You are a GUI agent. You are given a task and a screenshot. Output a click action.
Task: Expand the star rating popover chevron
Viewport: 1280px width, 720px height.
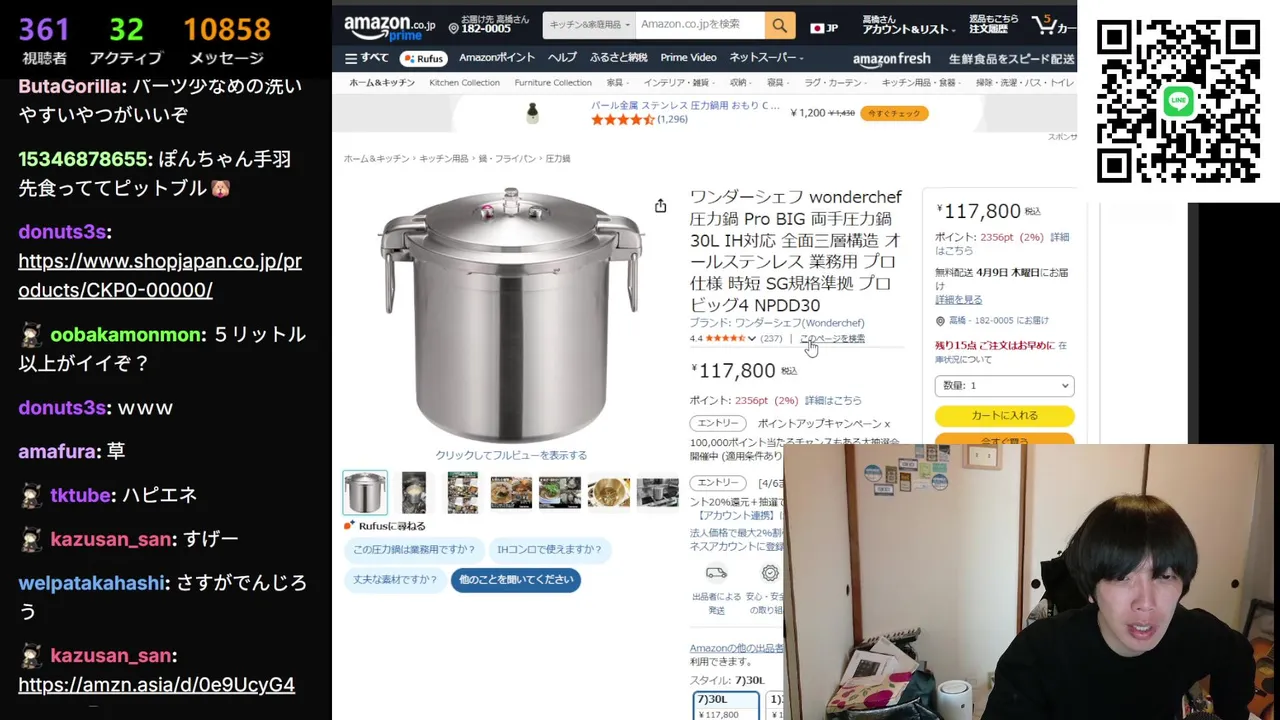click(x=752, y=339)
